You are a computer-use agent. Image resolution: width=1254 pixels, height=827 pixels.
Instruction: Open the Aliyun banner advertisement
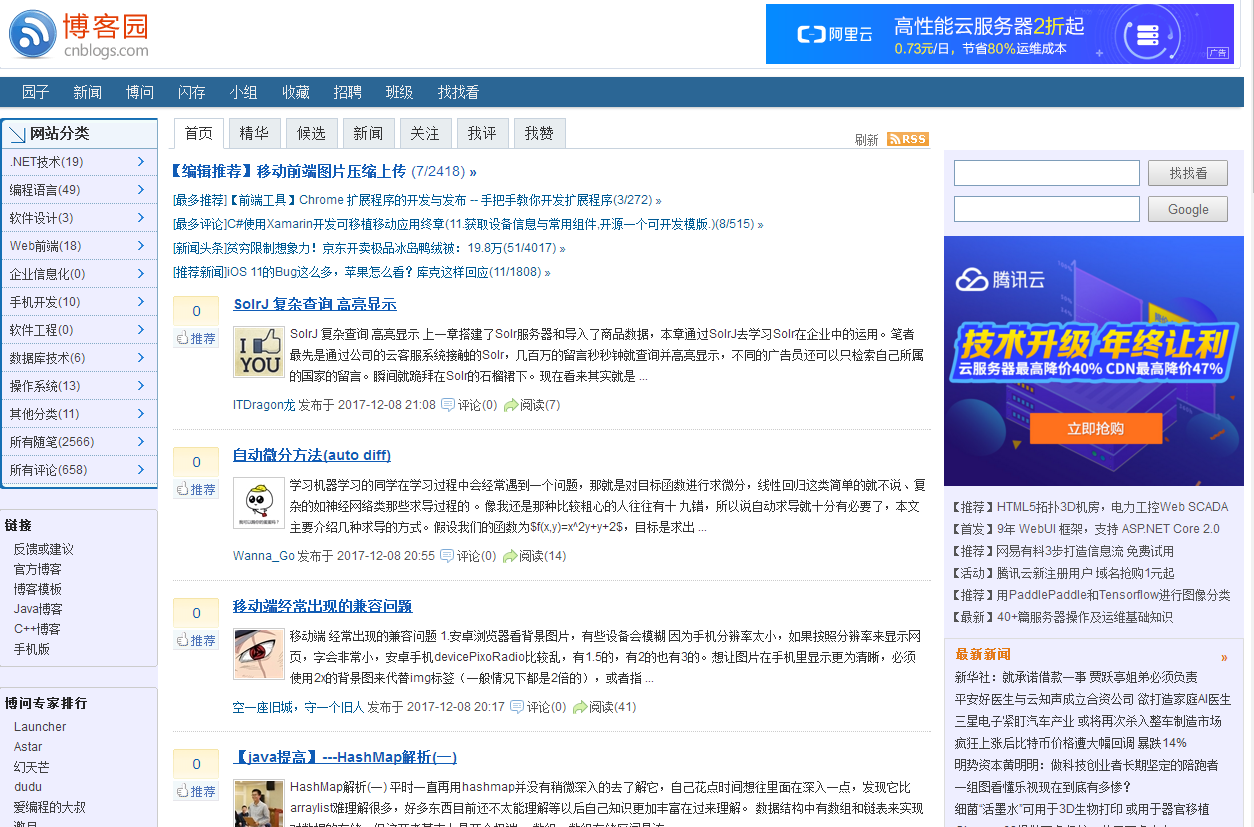pos(999,34)
